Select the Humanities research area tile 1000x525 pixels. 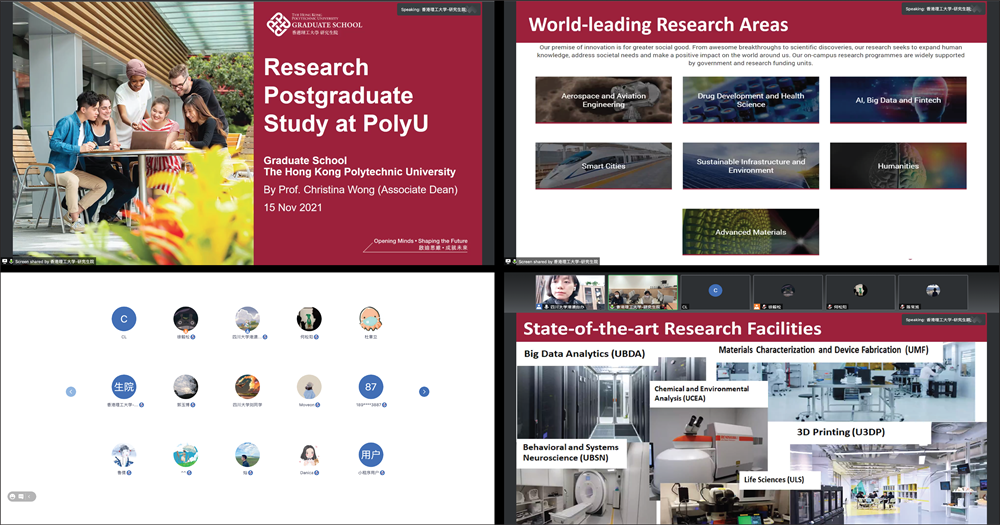point(898,166)
